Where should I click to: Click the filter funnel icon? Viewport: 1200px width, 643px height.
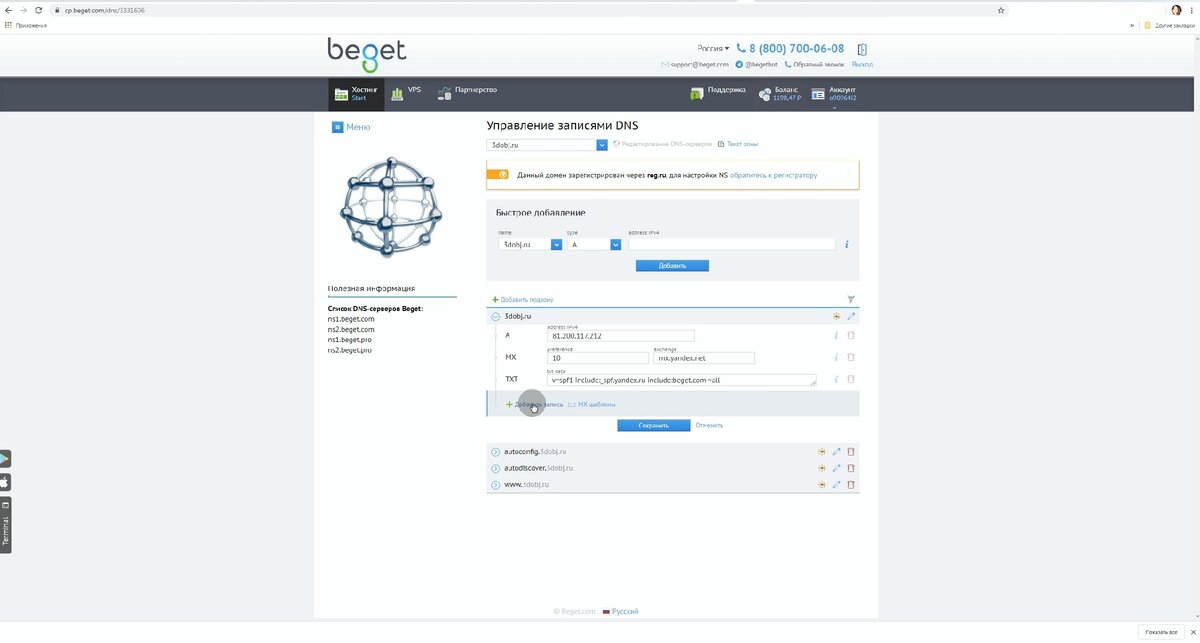pos(851,299)
